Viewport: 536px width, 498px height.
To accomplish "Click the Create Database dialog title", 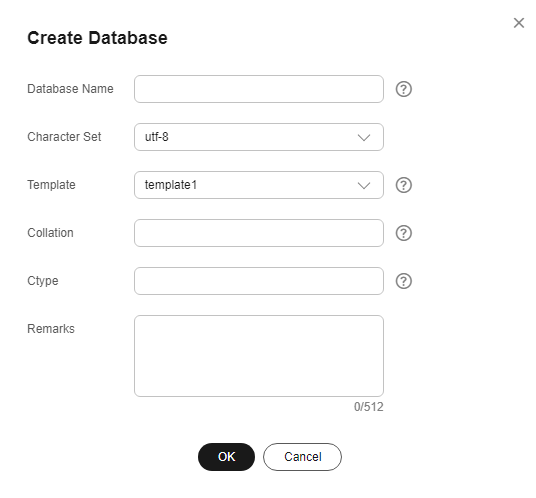I will click(x=97, y=38).
